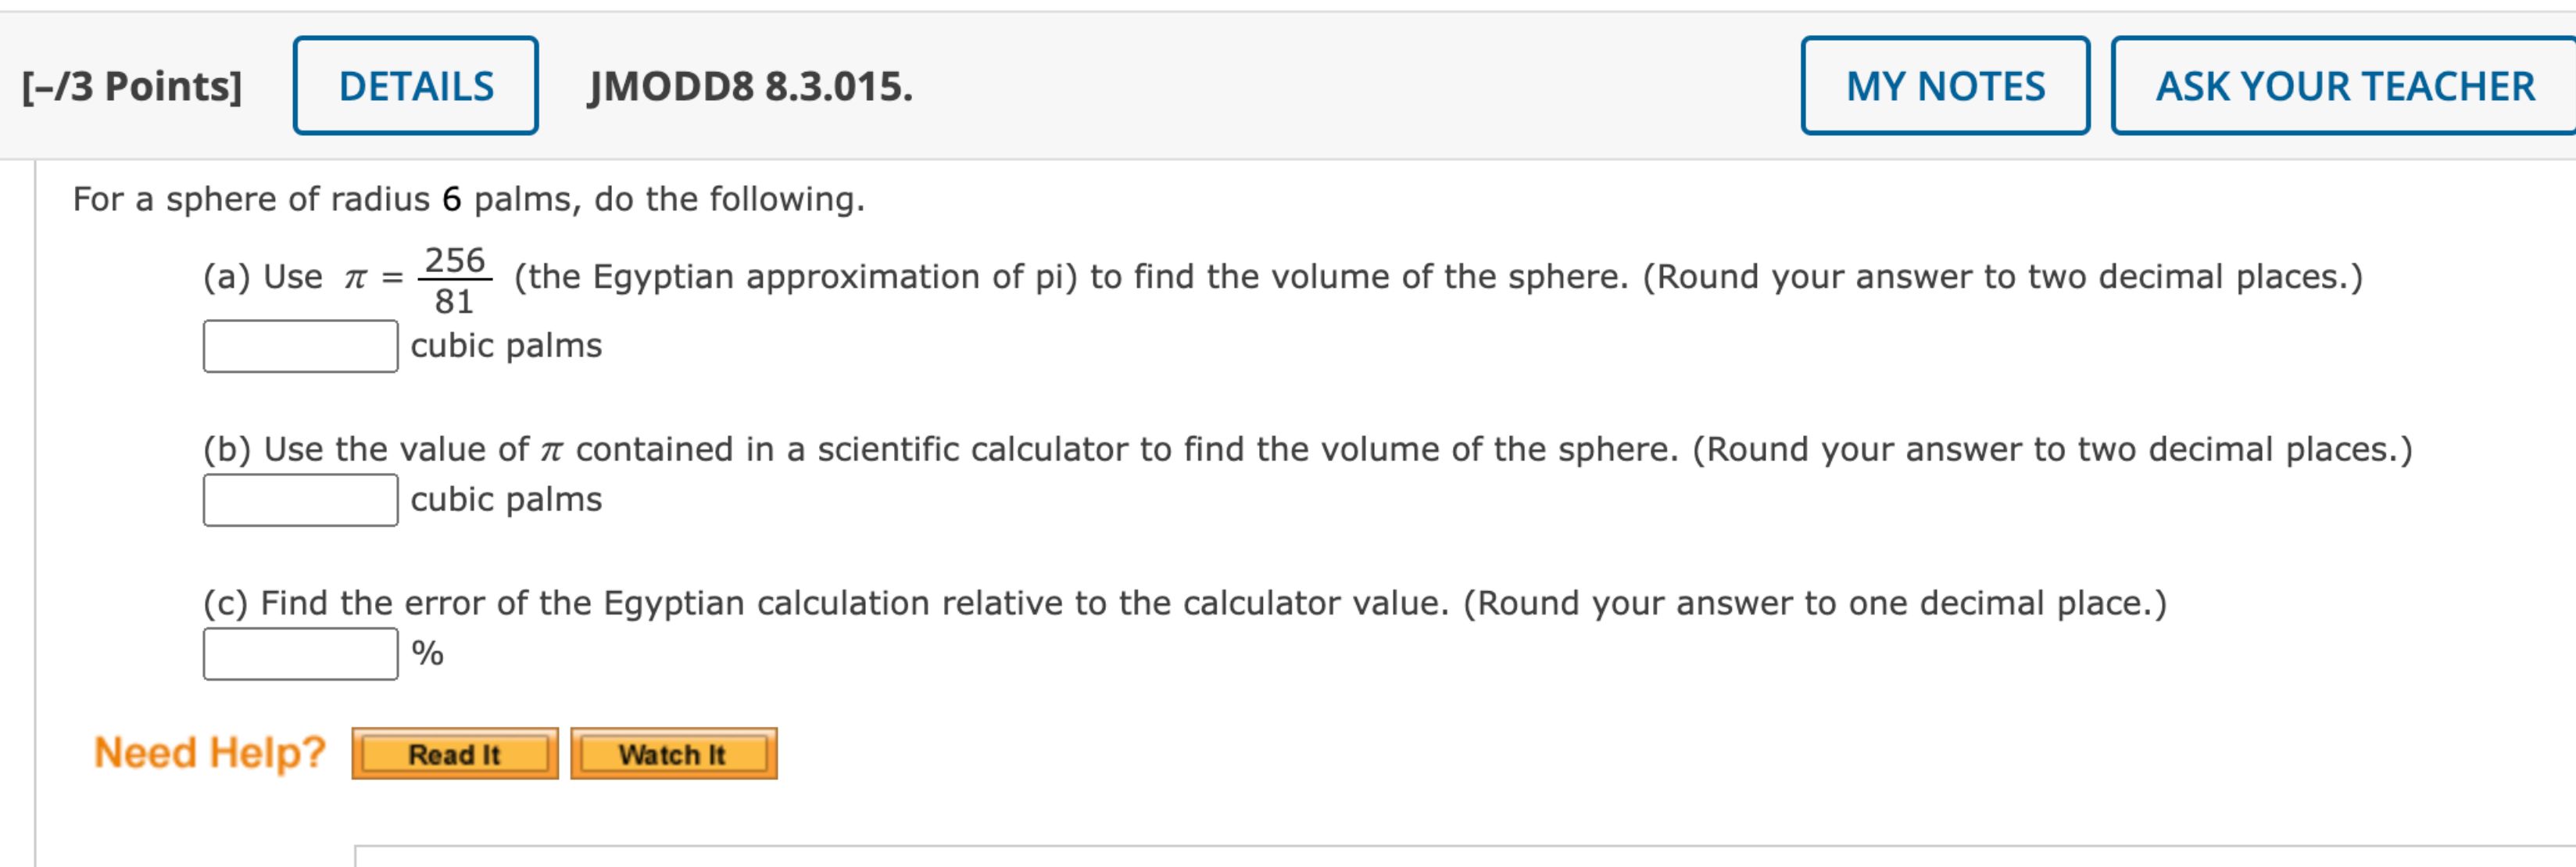Focus the empty volume answer box in part (a)

coord(300,346)
